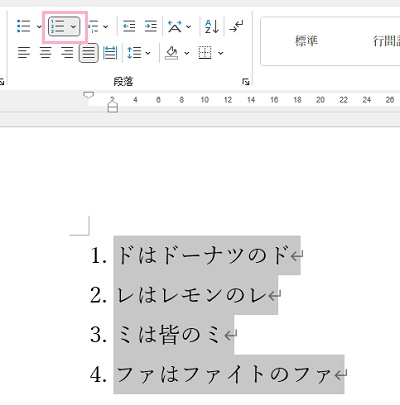Apply shading with the paint bucket

172,53
